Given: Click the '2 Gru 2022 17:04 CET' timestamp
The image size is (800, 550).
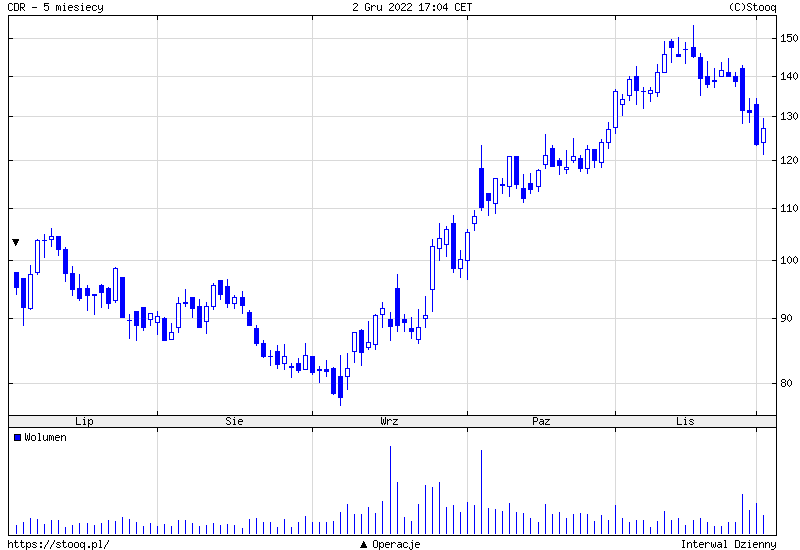Looking at the screenshot, I should pyautogui.click(x=412, y=7).
